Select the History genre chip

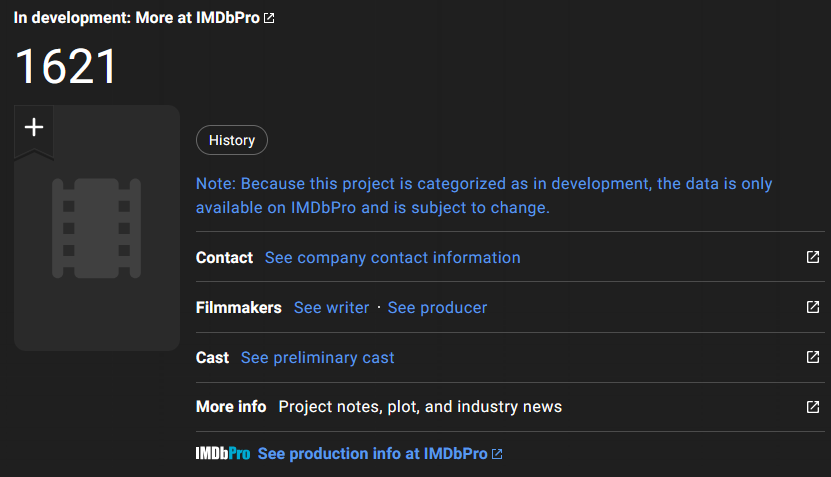(232, 140)
